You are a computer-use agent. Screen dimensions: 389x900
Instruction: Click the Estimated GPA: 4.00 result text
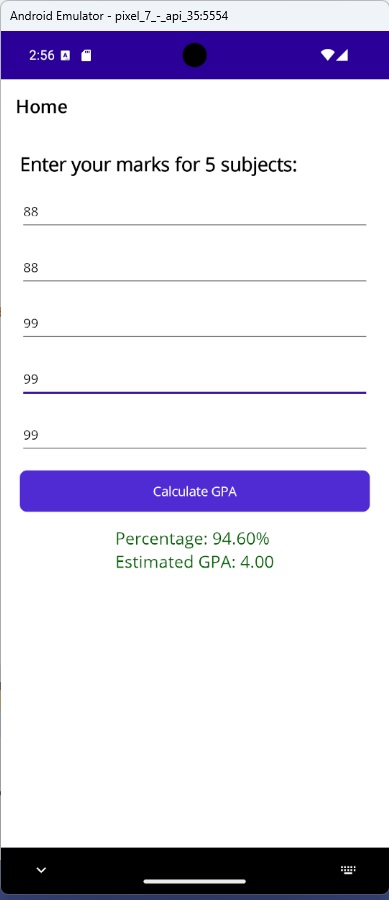pyautogui.click(x=194, y=561)
